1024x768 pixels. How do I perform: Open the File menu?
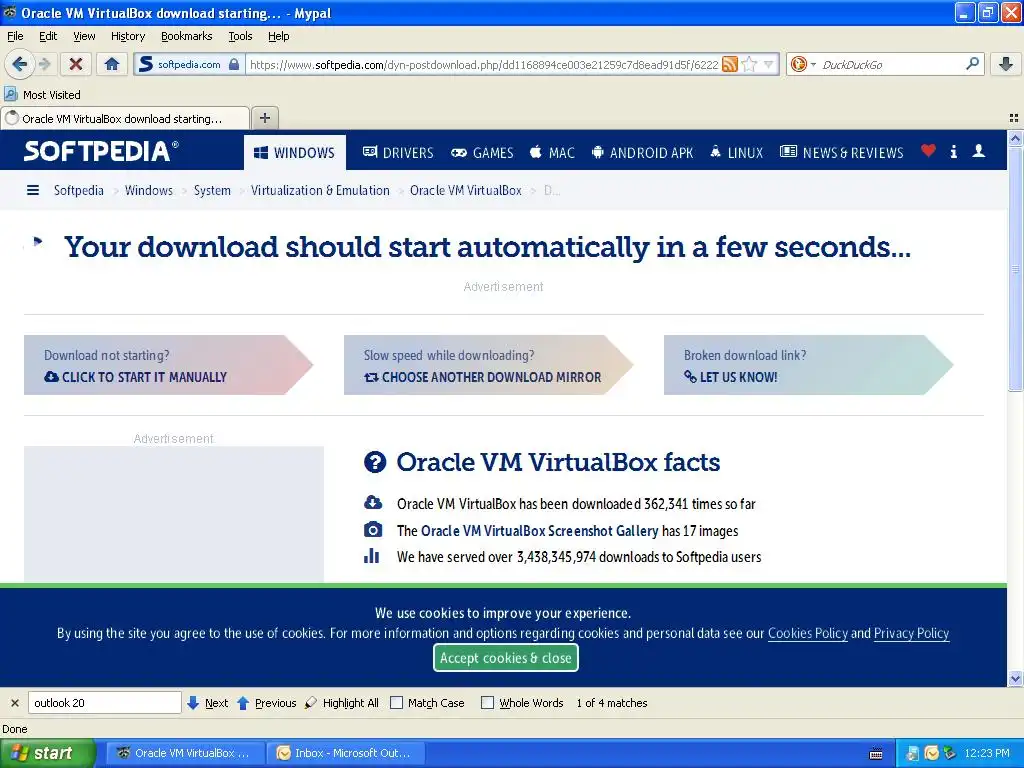click(15, 36)
